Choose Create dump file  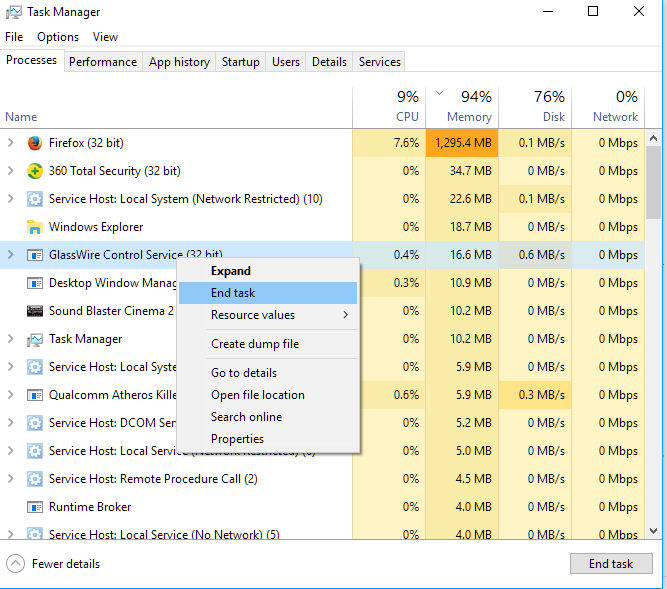268,344
